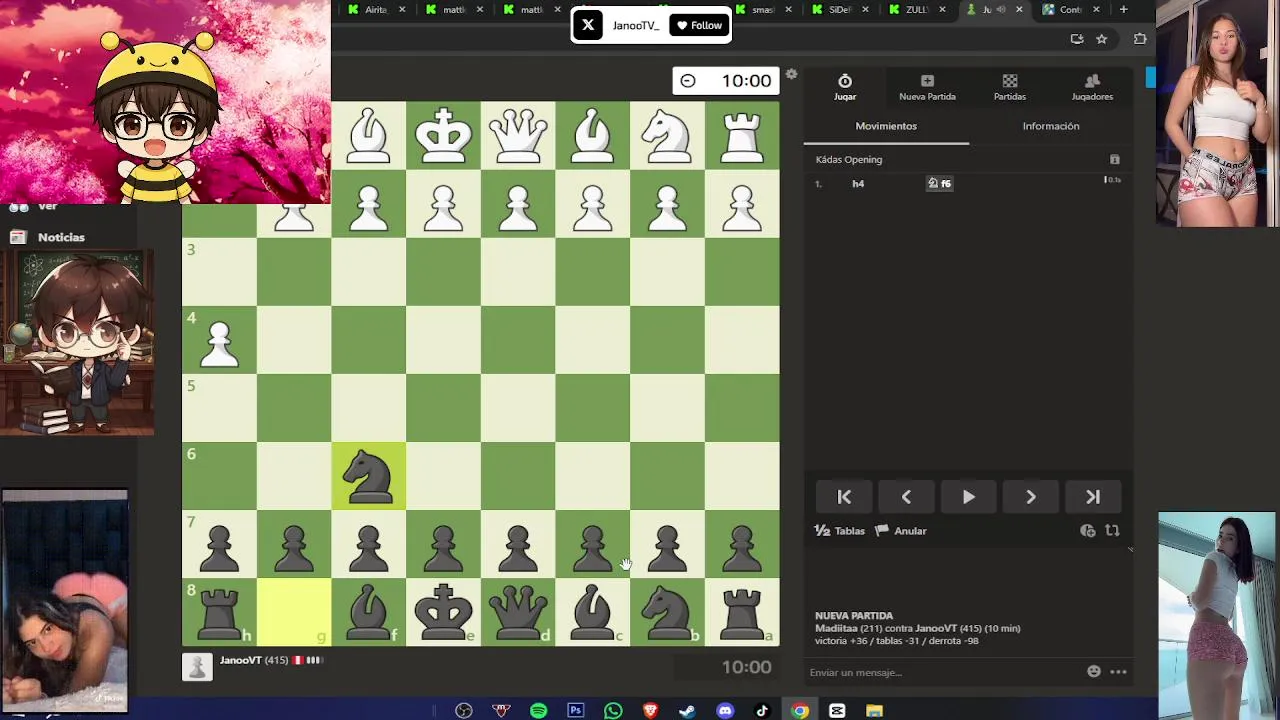Open File Explorer from the taskbar
This screenshot has height=720, width=1280.
pyautogui.click(x=875, y=711)
